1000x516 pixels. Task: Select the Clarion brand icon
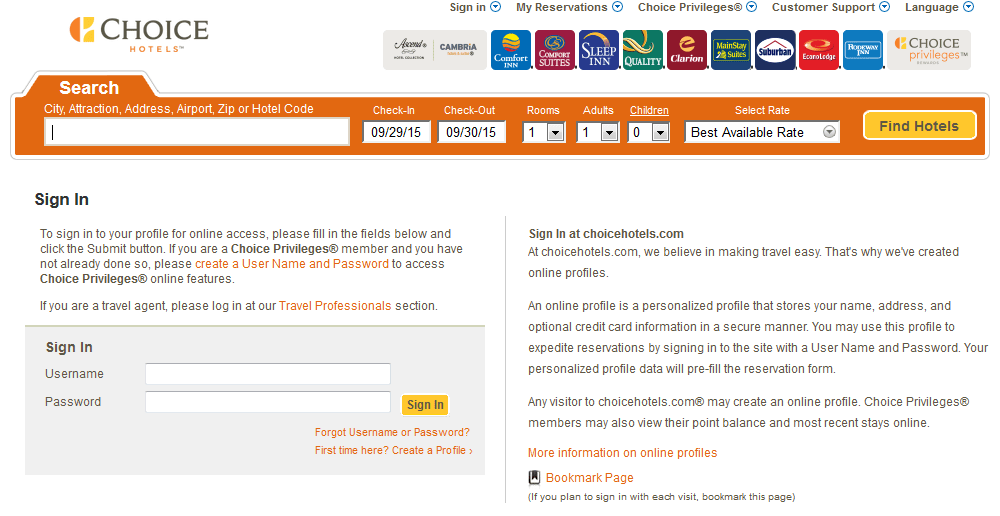pyautogui.click(x=687, y=50)
